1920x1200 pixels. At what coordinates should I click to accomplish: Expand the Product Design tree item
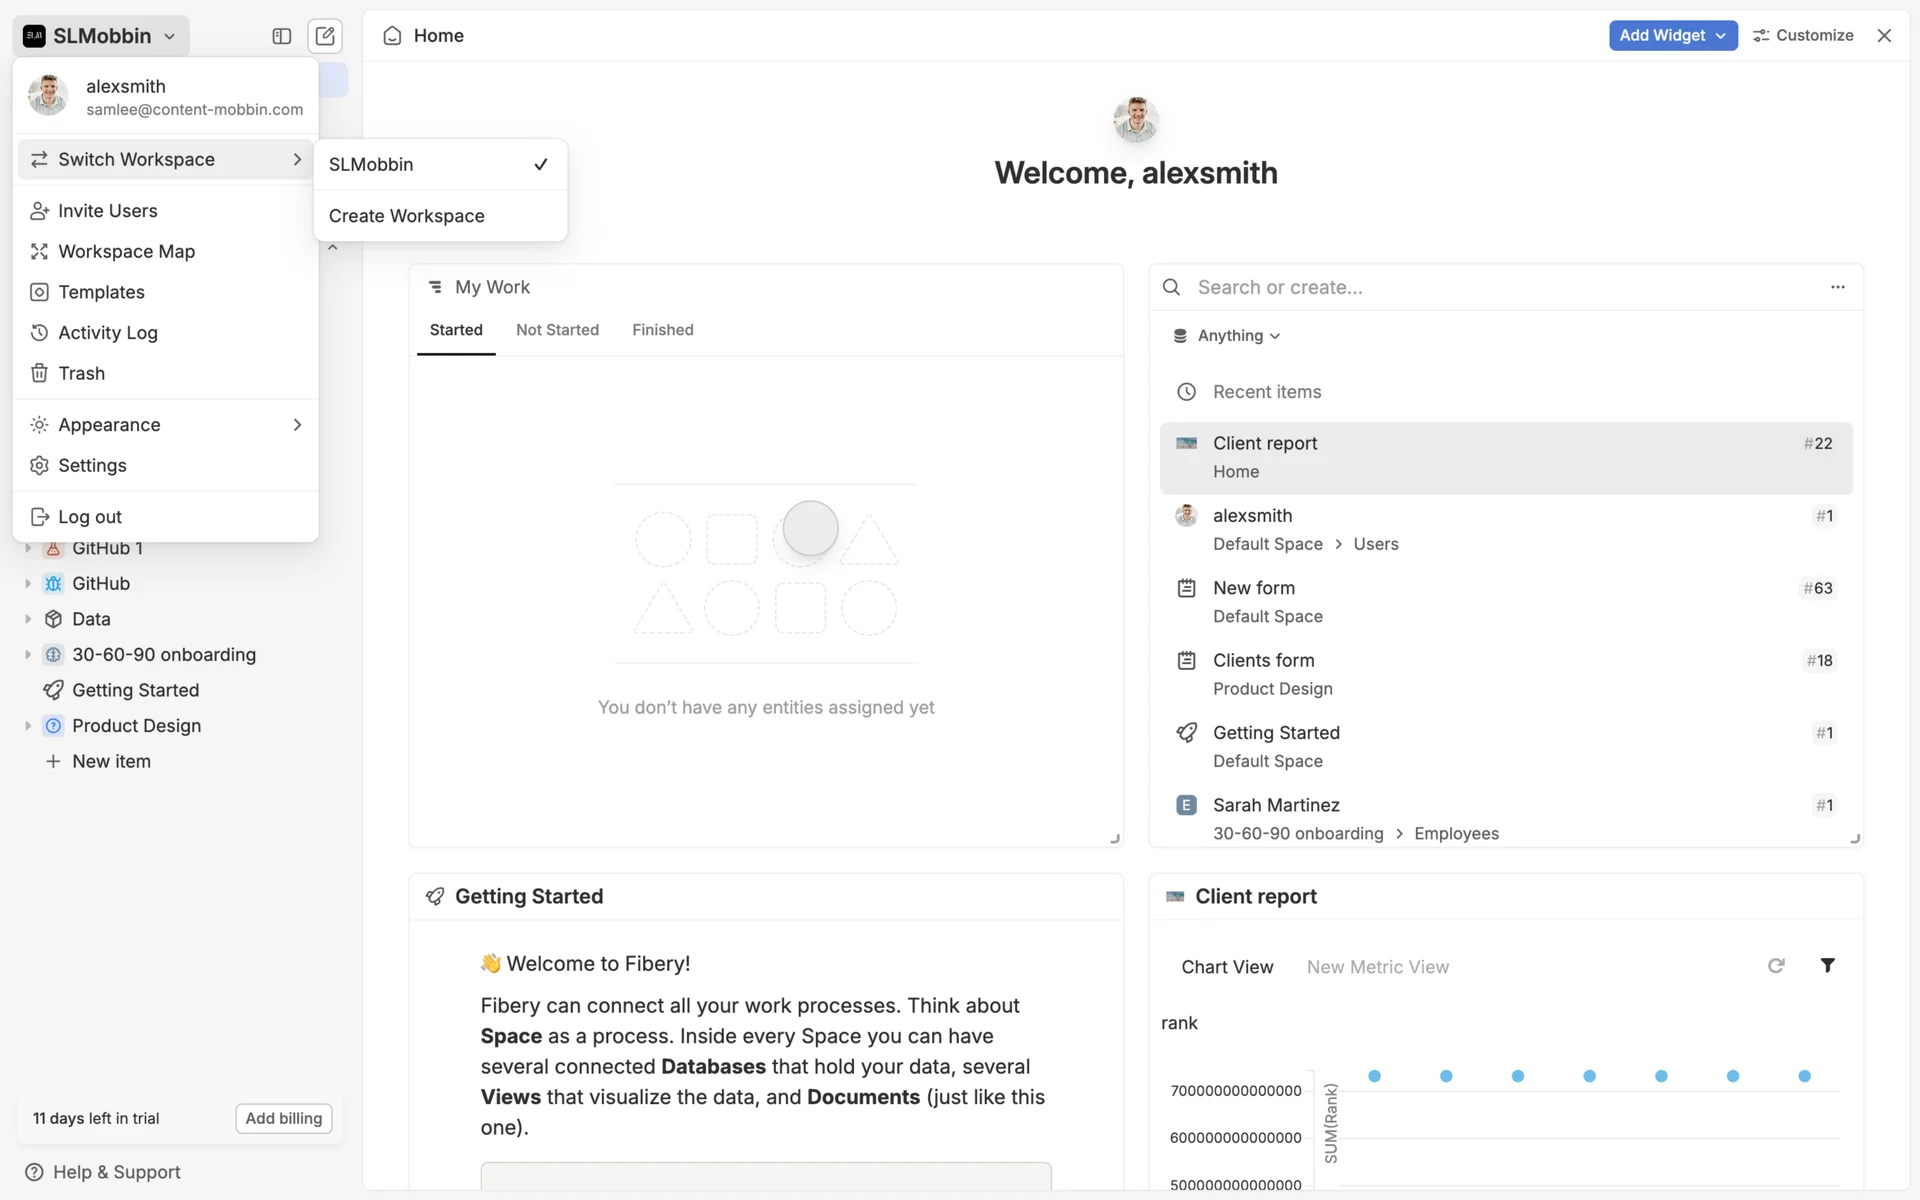pos(28,726)
